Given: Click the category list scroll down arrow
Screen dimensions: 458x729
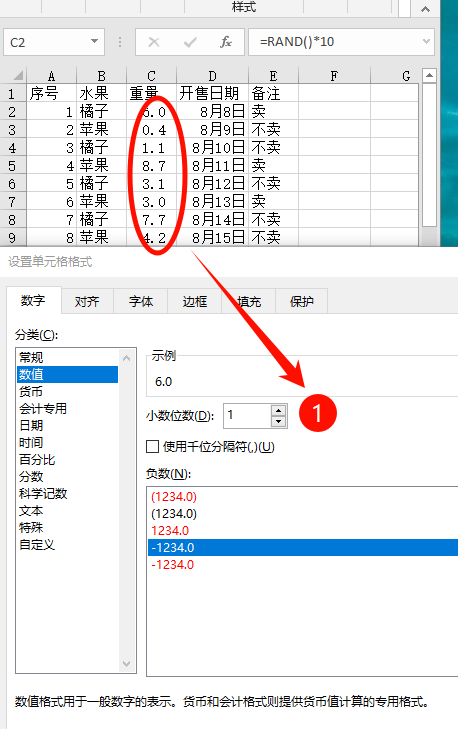Looking at the screenshot, I should click(x=126, y=664).
